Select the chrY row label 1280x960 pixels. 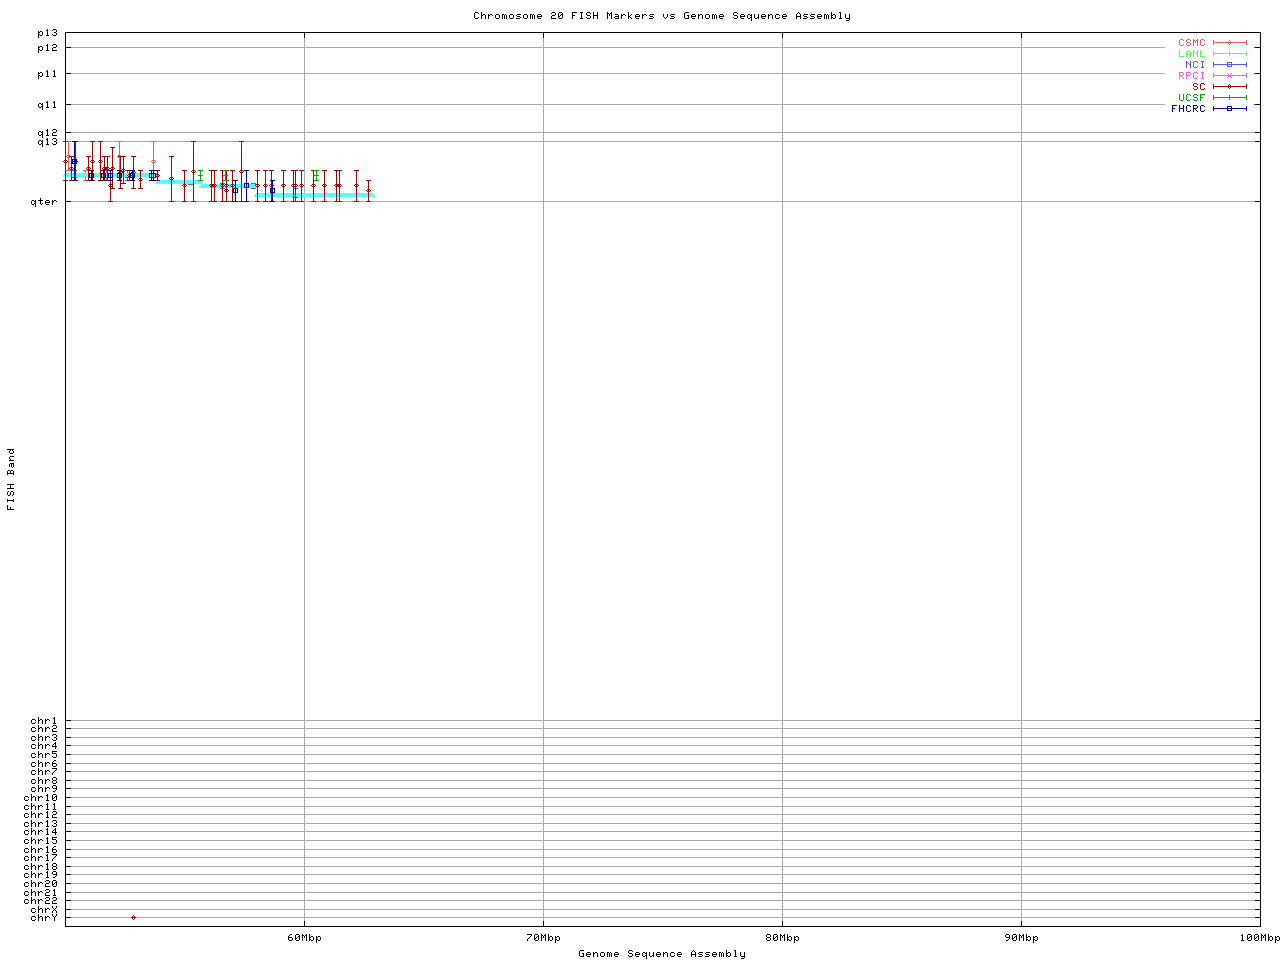[44, 917]
